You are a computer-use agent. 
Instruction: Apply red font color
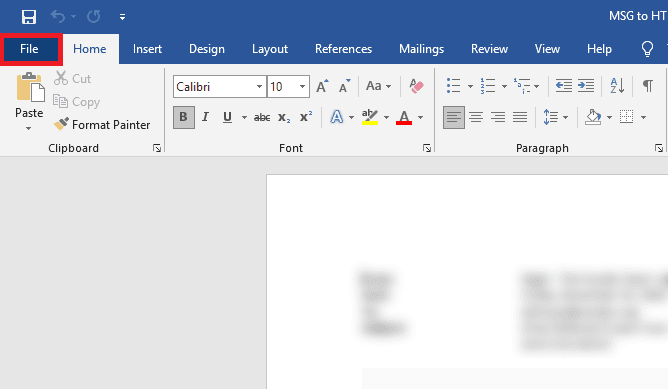coord(404,117)
